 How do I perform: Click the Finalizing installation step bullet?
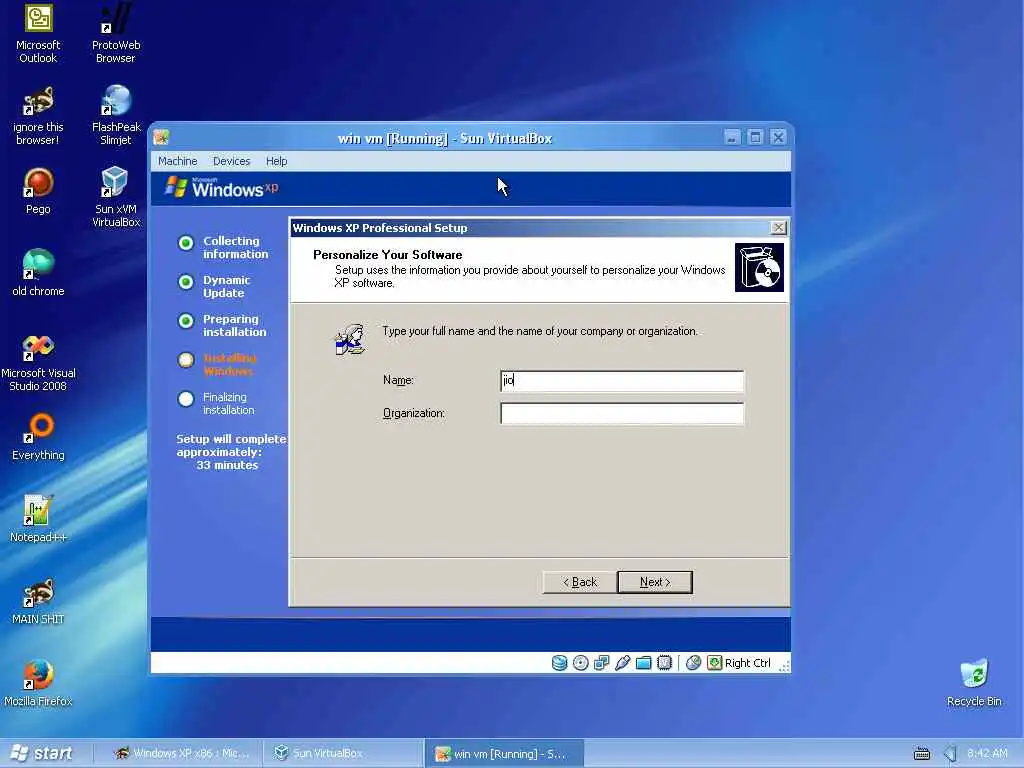[186, 399]
